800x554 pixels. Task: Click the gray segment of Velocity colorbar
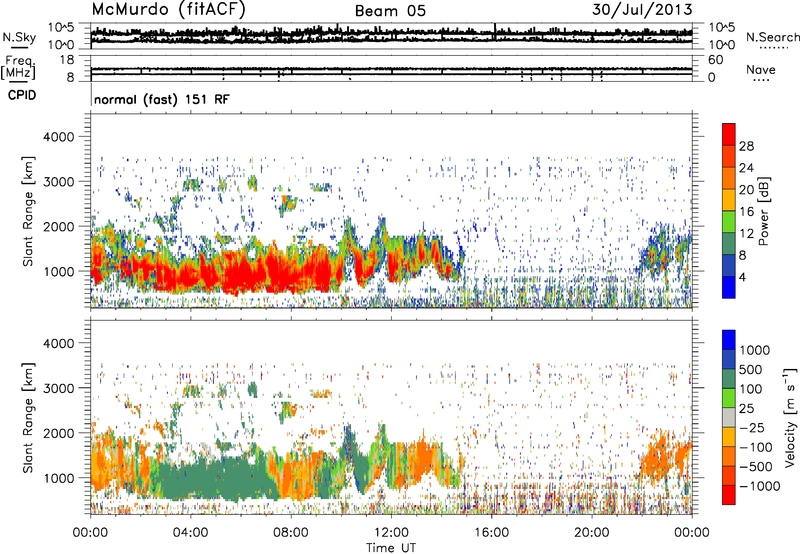(729, 417)
